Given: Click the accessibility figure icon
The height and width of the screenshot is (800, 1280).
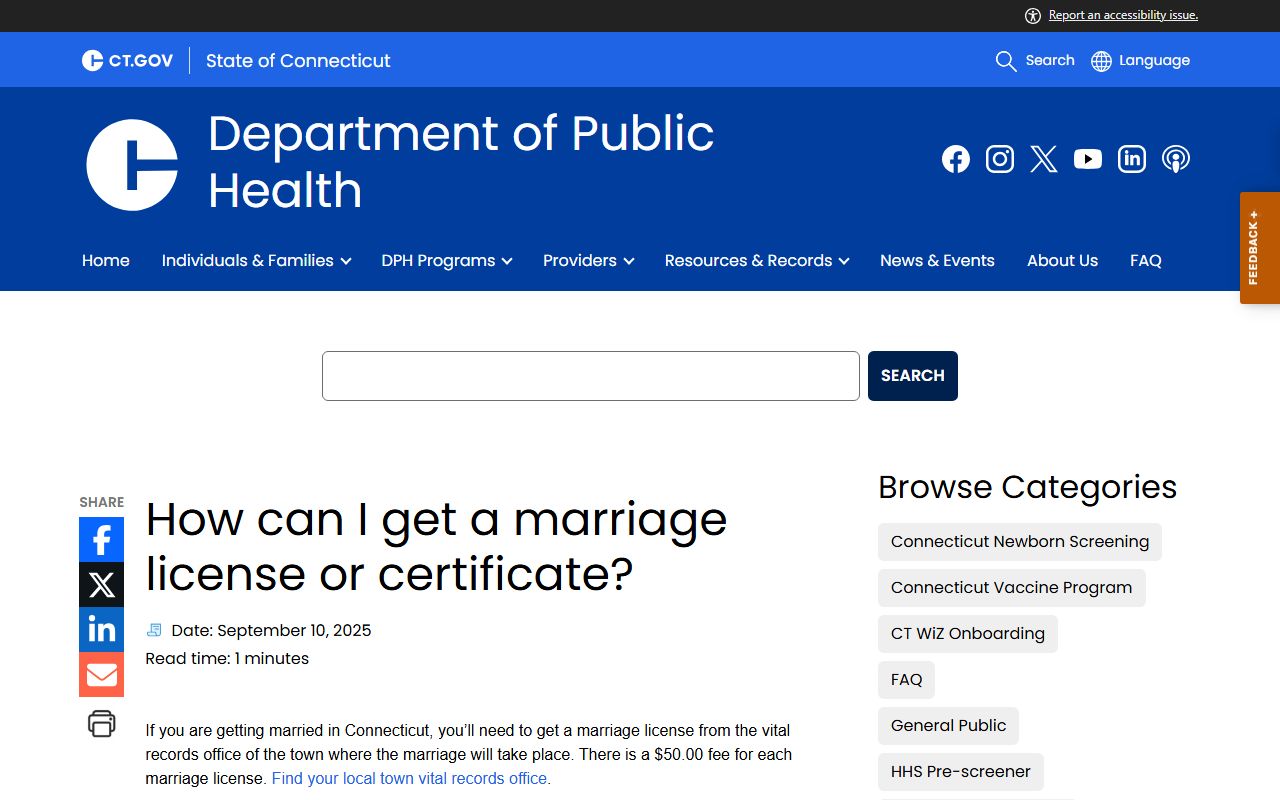Looking at the screenshot, I should pos(1033,15).
